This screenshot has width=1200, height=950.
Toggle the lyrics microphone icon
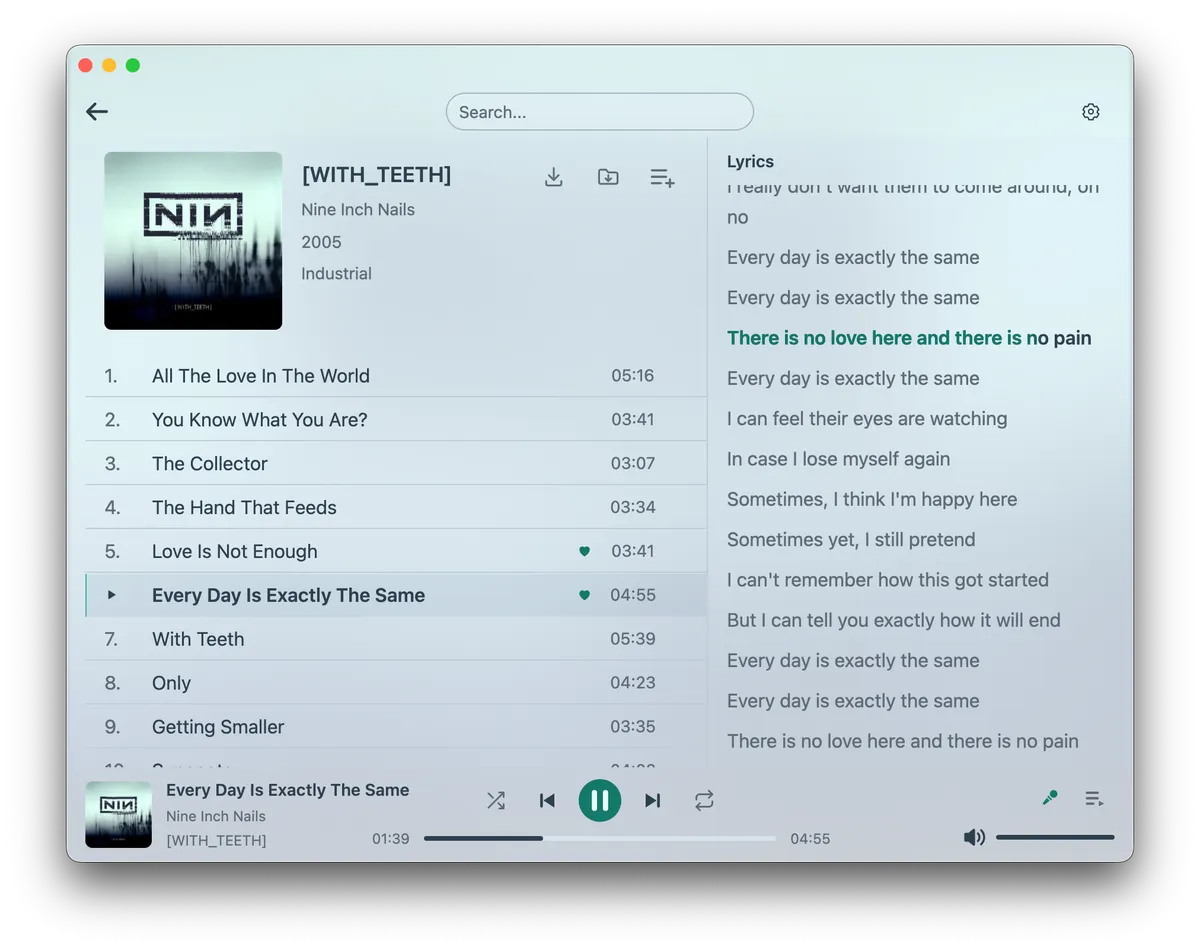[1050, 798]
